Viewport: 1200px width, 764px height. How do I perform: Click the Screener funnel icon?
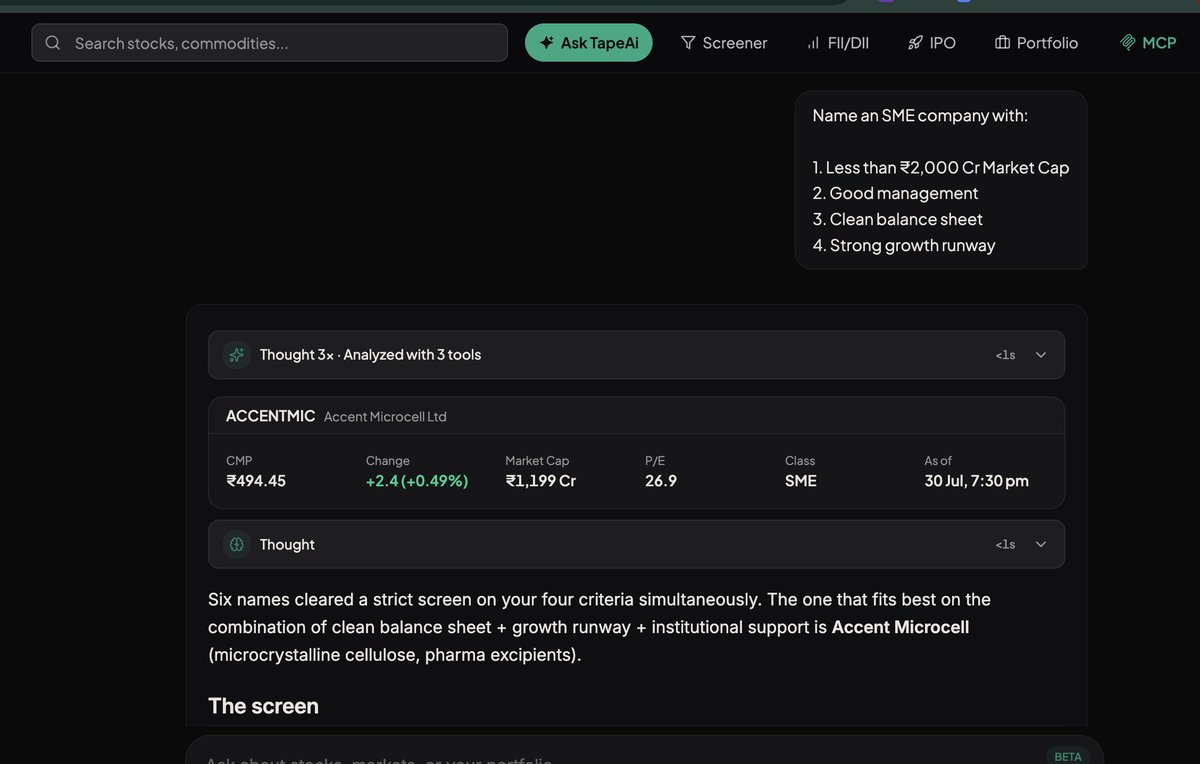(x=688, y=43)
